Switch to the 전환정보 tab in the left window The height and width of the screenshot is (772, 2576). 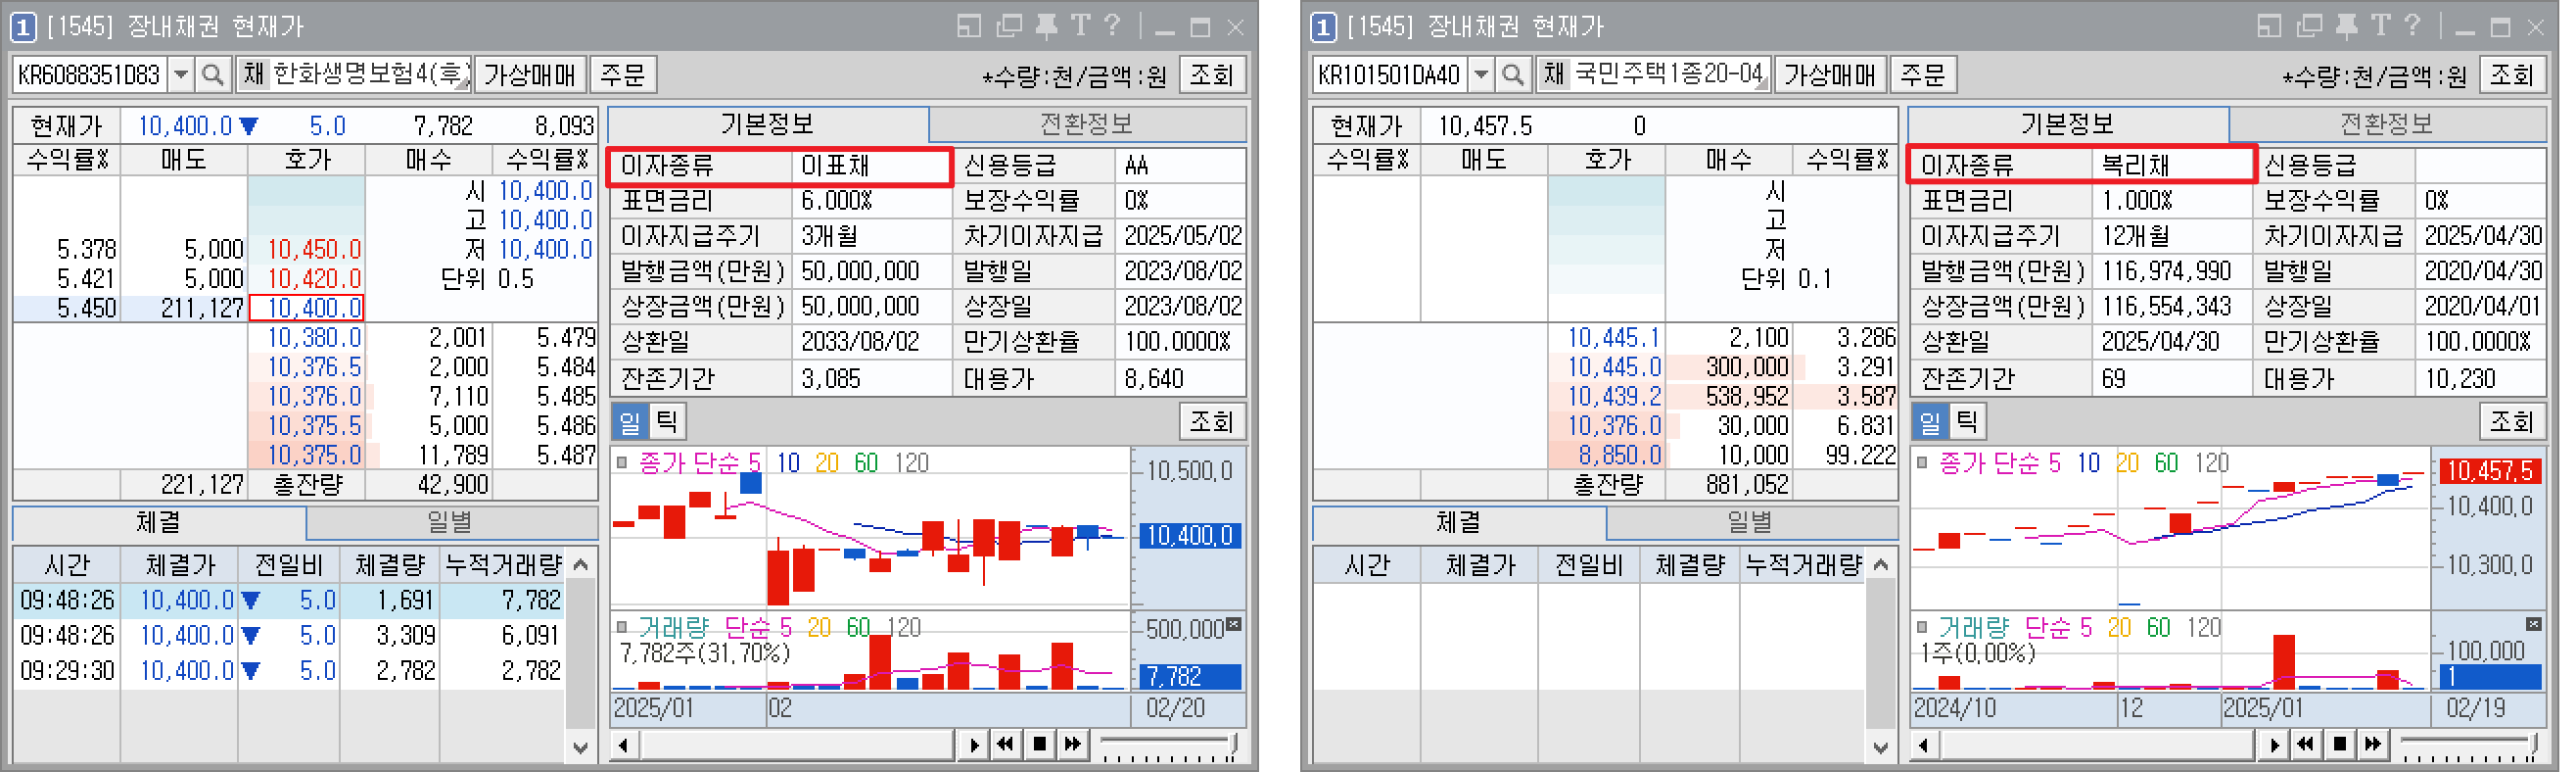(x=1087, y=124)
